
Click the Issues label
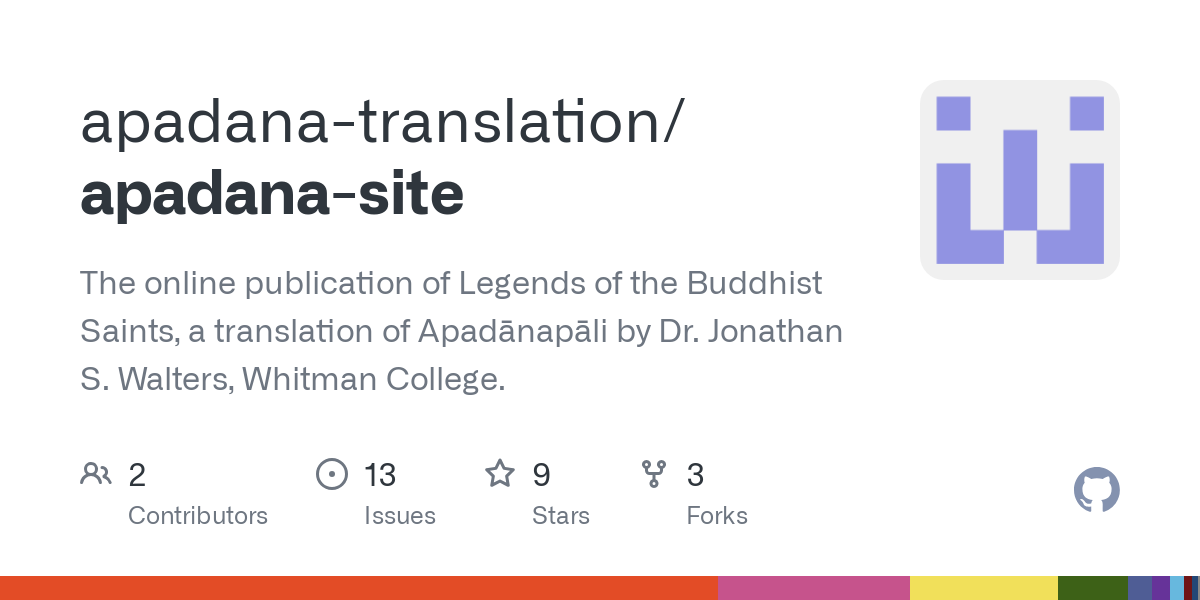(x=400, y=516)
